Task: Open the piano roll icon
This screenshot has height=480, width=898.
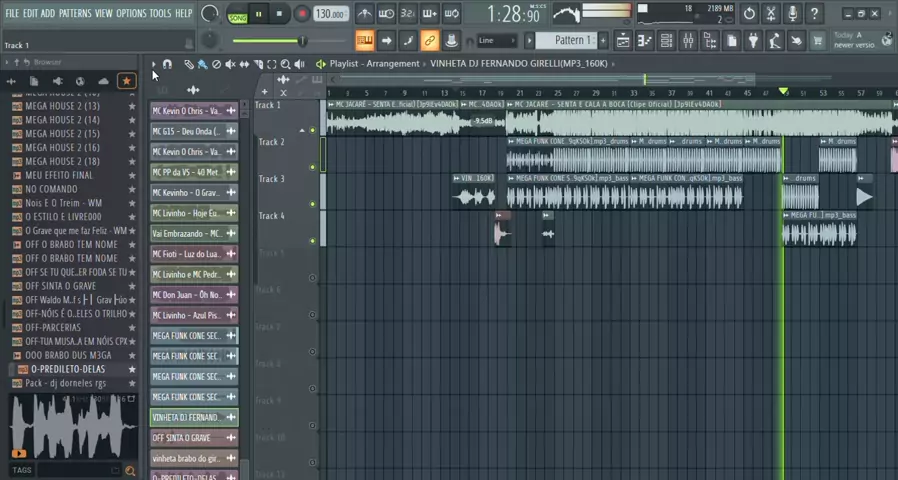Action: pyautogui.click(x=644, y=40)
